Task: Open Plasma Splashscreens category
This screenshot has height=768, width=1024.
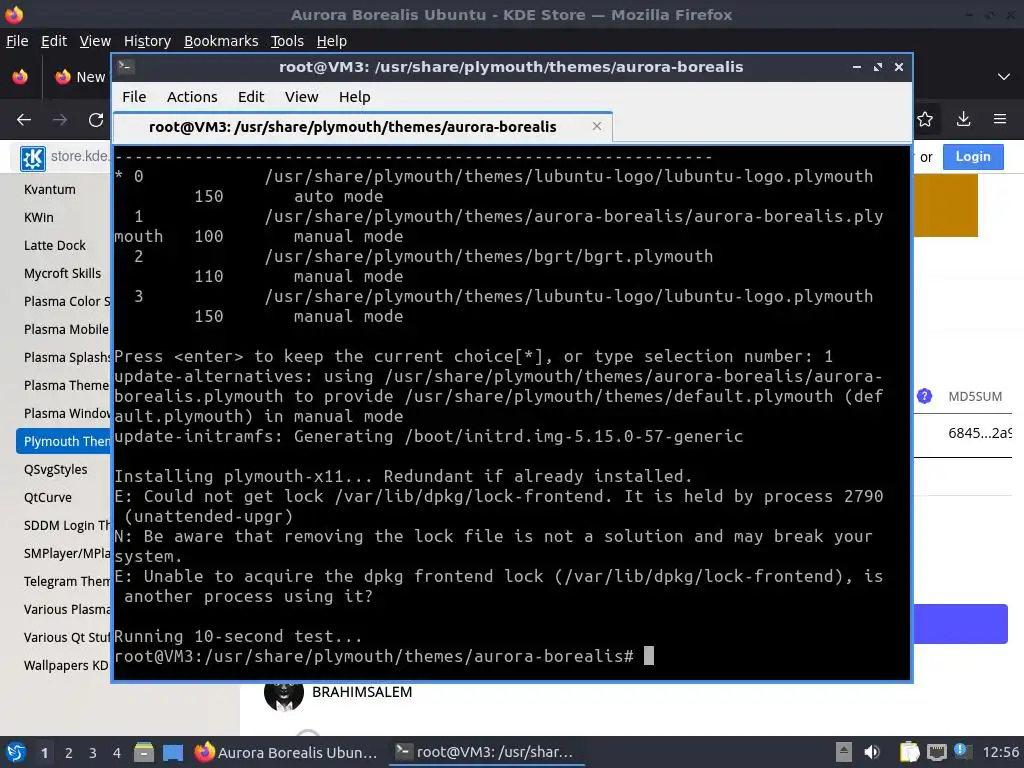Action: pos(67,358)
